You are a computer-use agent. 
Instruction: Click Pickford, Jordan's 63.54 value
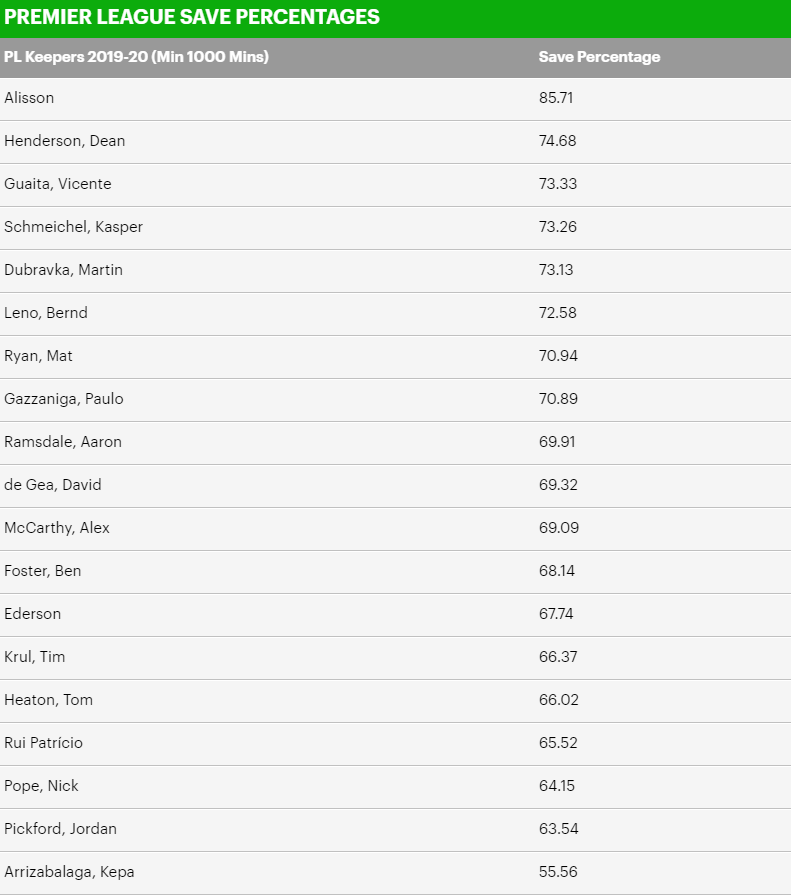559,829
